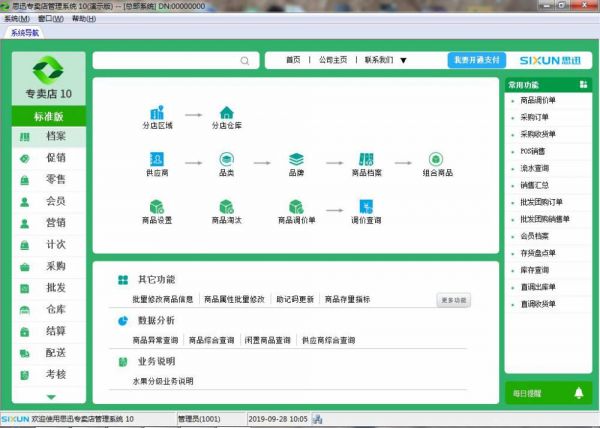Open the 组合商品 icon
The image size is (600, 428).
(x=436, y=159)
